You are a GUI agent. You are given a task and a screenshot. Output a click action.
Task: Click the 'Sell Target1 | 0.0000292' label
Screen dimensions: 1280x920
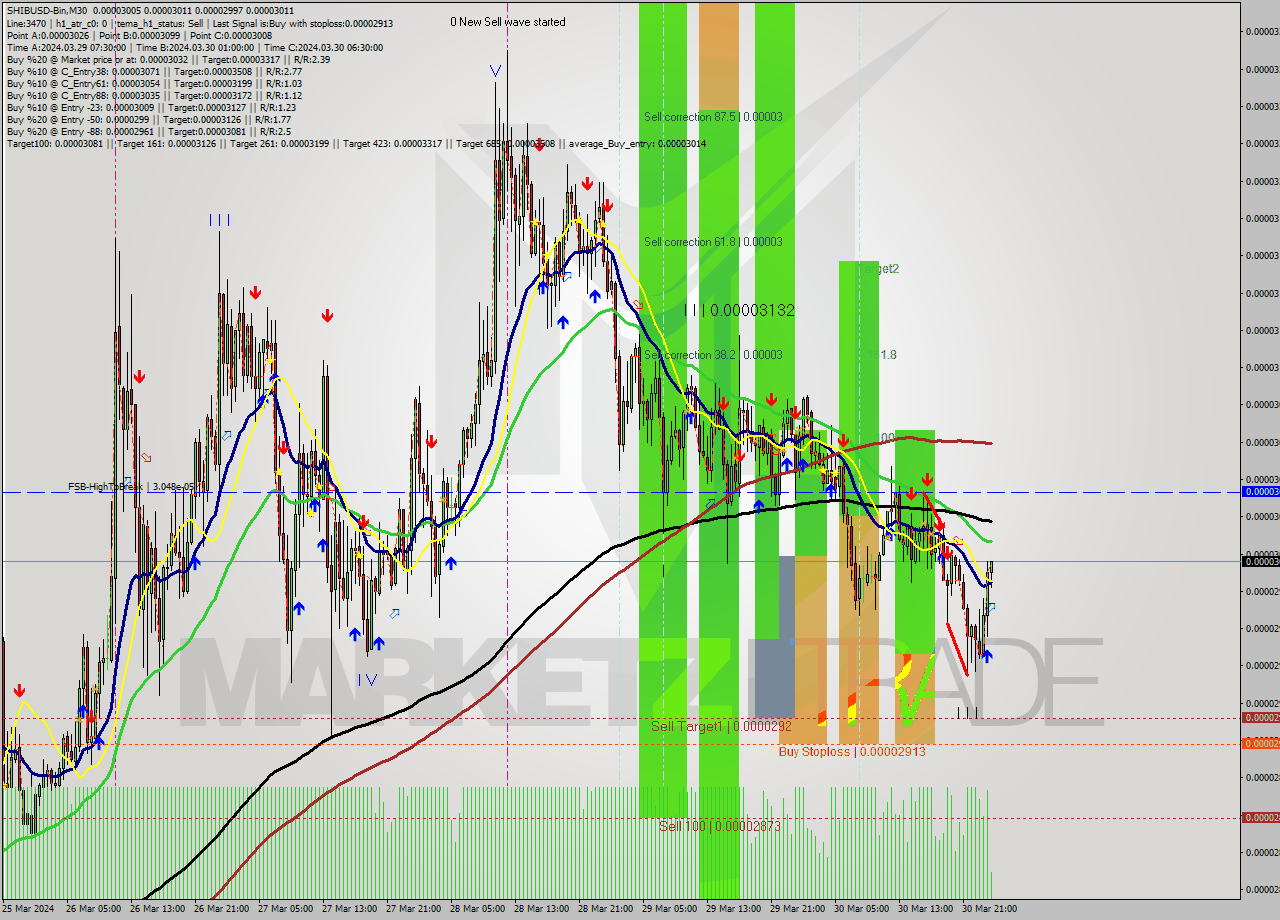click(721, 727)
